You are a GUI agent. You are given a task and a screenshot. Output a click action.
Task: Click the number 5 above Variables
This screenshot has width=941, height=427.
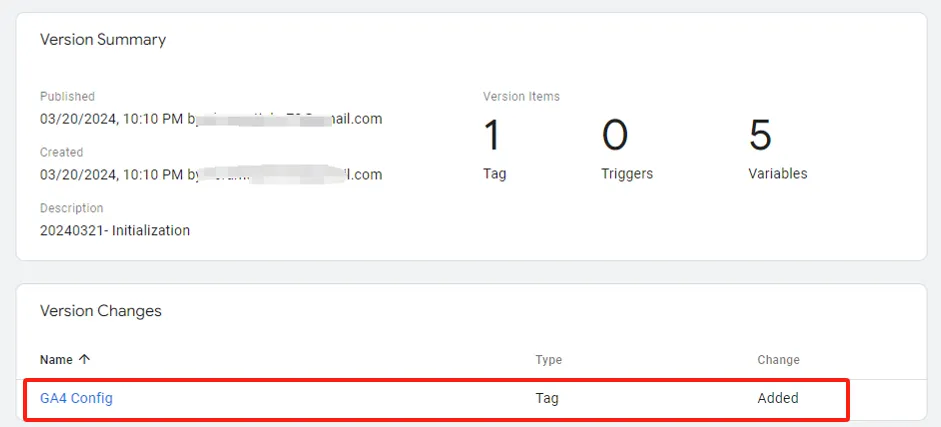[760, 135]
